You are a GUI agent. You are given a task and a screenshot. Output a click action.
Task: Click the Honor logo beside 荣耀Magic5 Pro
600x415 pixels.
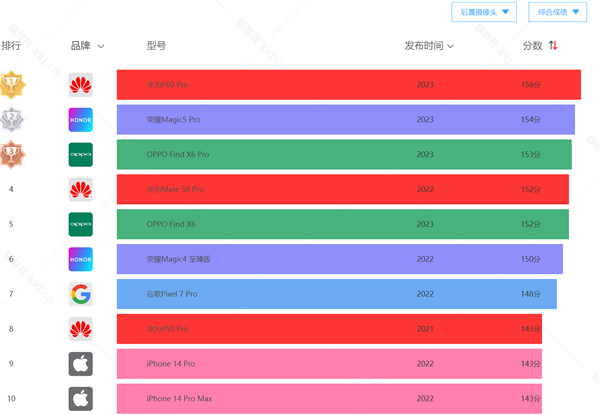coord(81,120)
